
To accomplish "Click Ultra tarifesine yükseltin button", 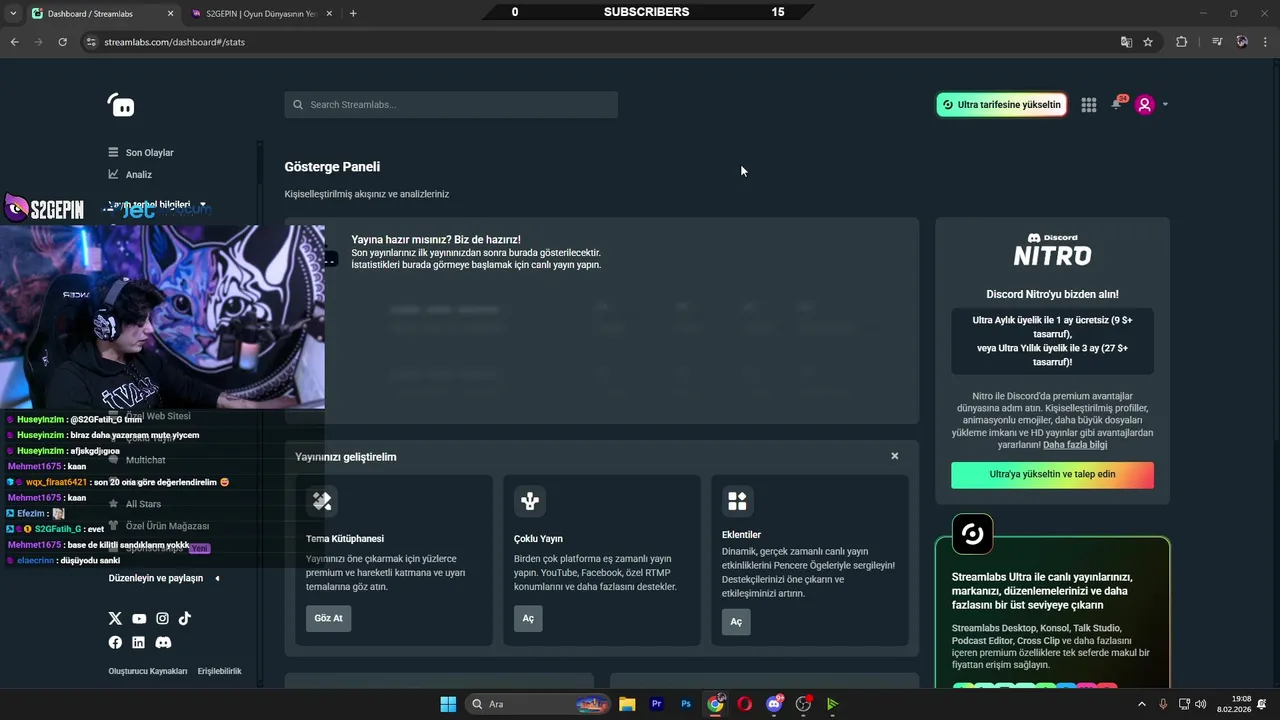I will (x=1001, y=105).
